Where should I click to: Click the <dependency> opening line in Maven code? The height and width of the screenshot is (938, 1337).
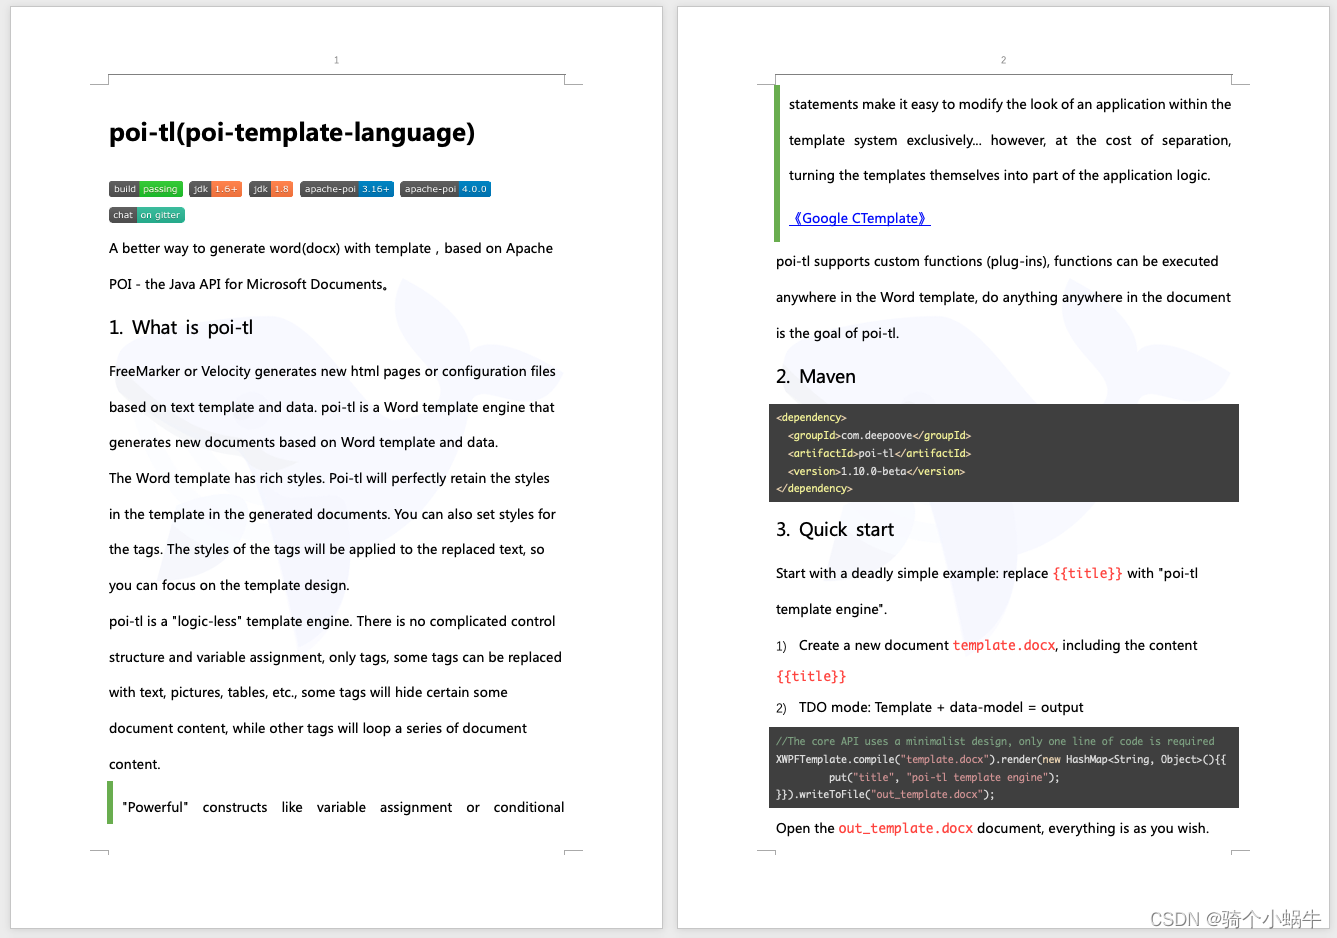(x=811, y=417)
